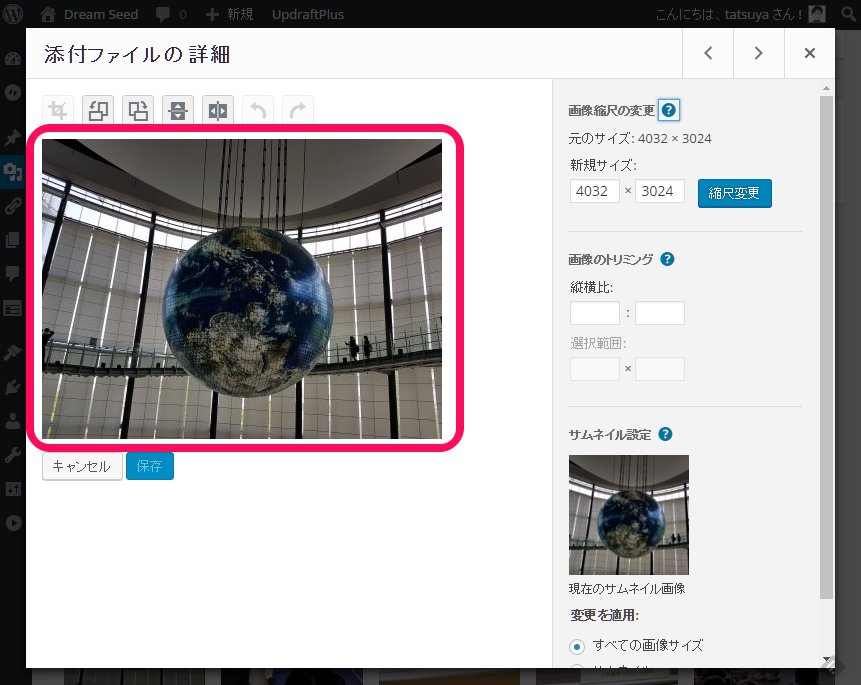Screen dimensions: 861x685
Task: Open the 新規 menu in admin bar
Action: point(230,14)
